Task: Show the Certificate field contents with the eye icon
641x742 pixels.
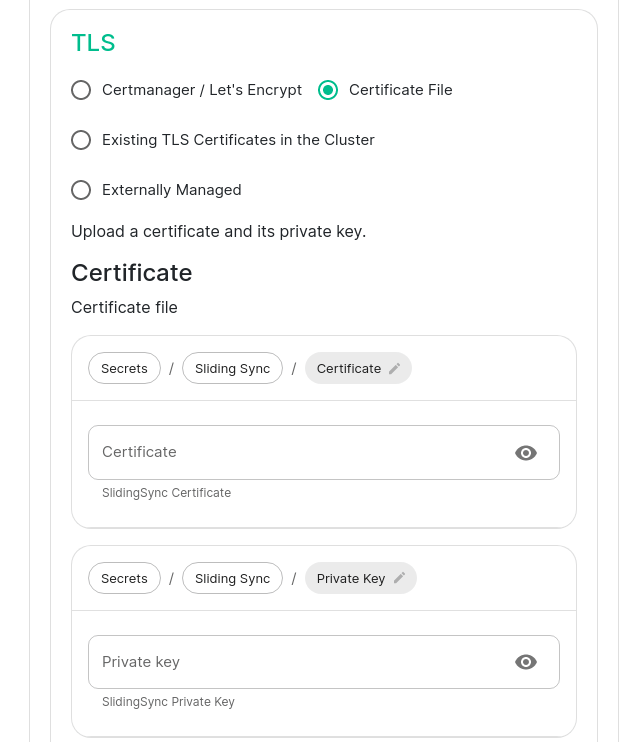Action: [x=526, y=453]
